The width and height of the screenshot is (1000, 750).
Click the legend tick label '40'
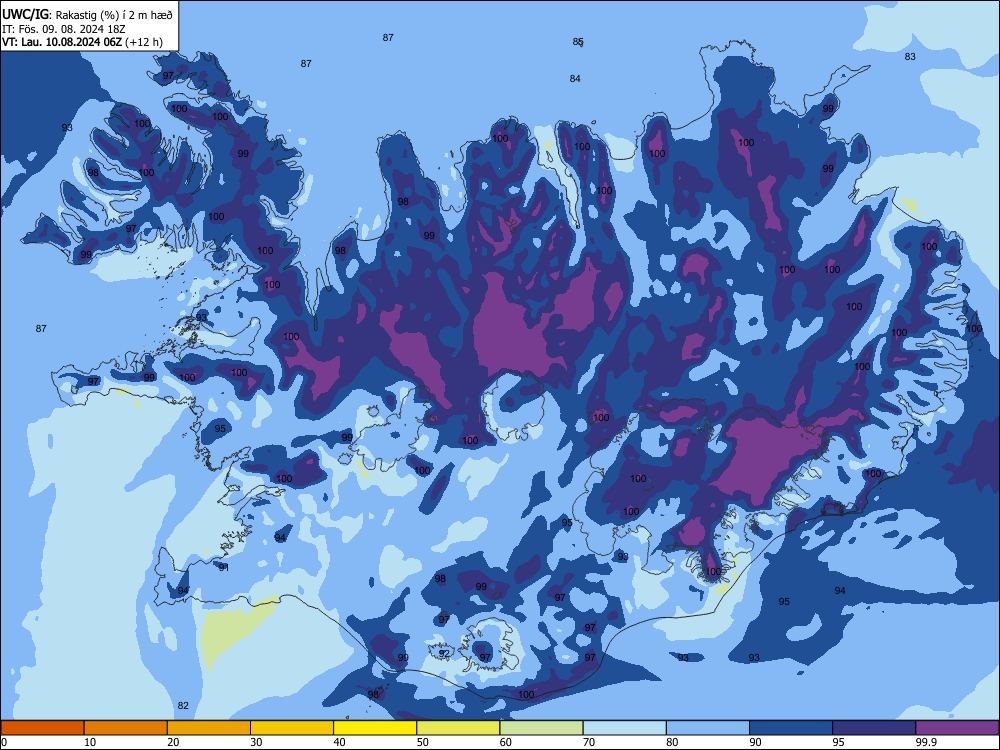point(339,742)
